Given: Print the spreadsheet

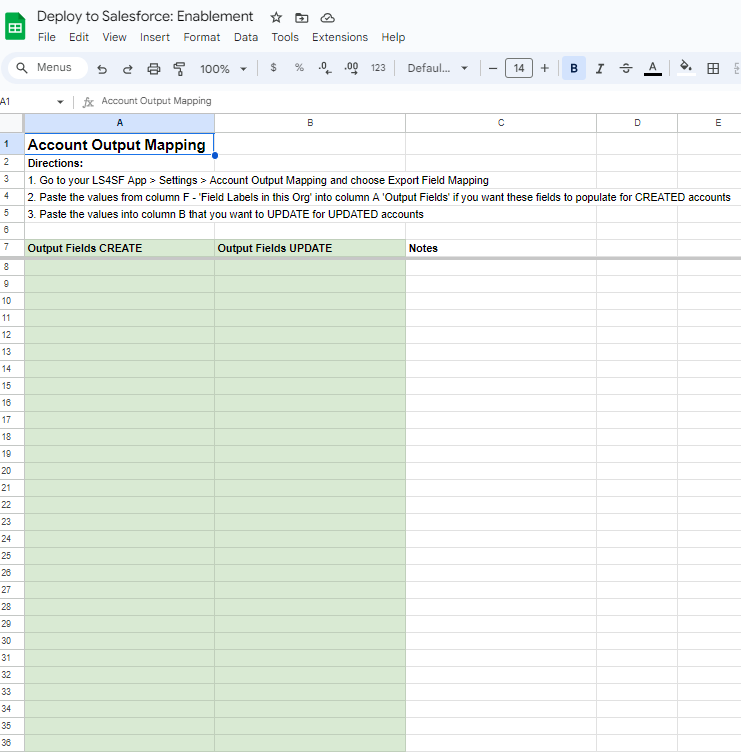Looking at the screenshot, I should pos(153,69).
